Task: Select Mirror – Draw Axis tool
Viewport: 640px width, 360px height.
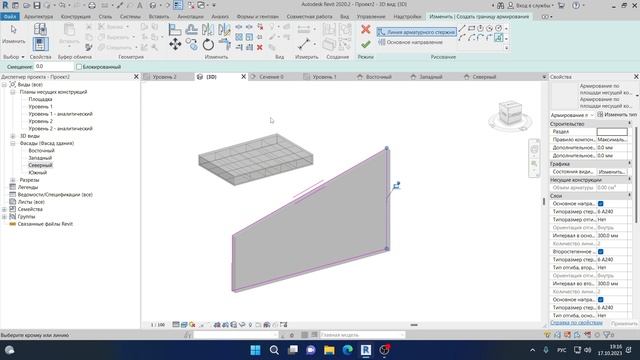Action: point(224,29)
